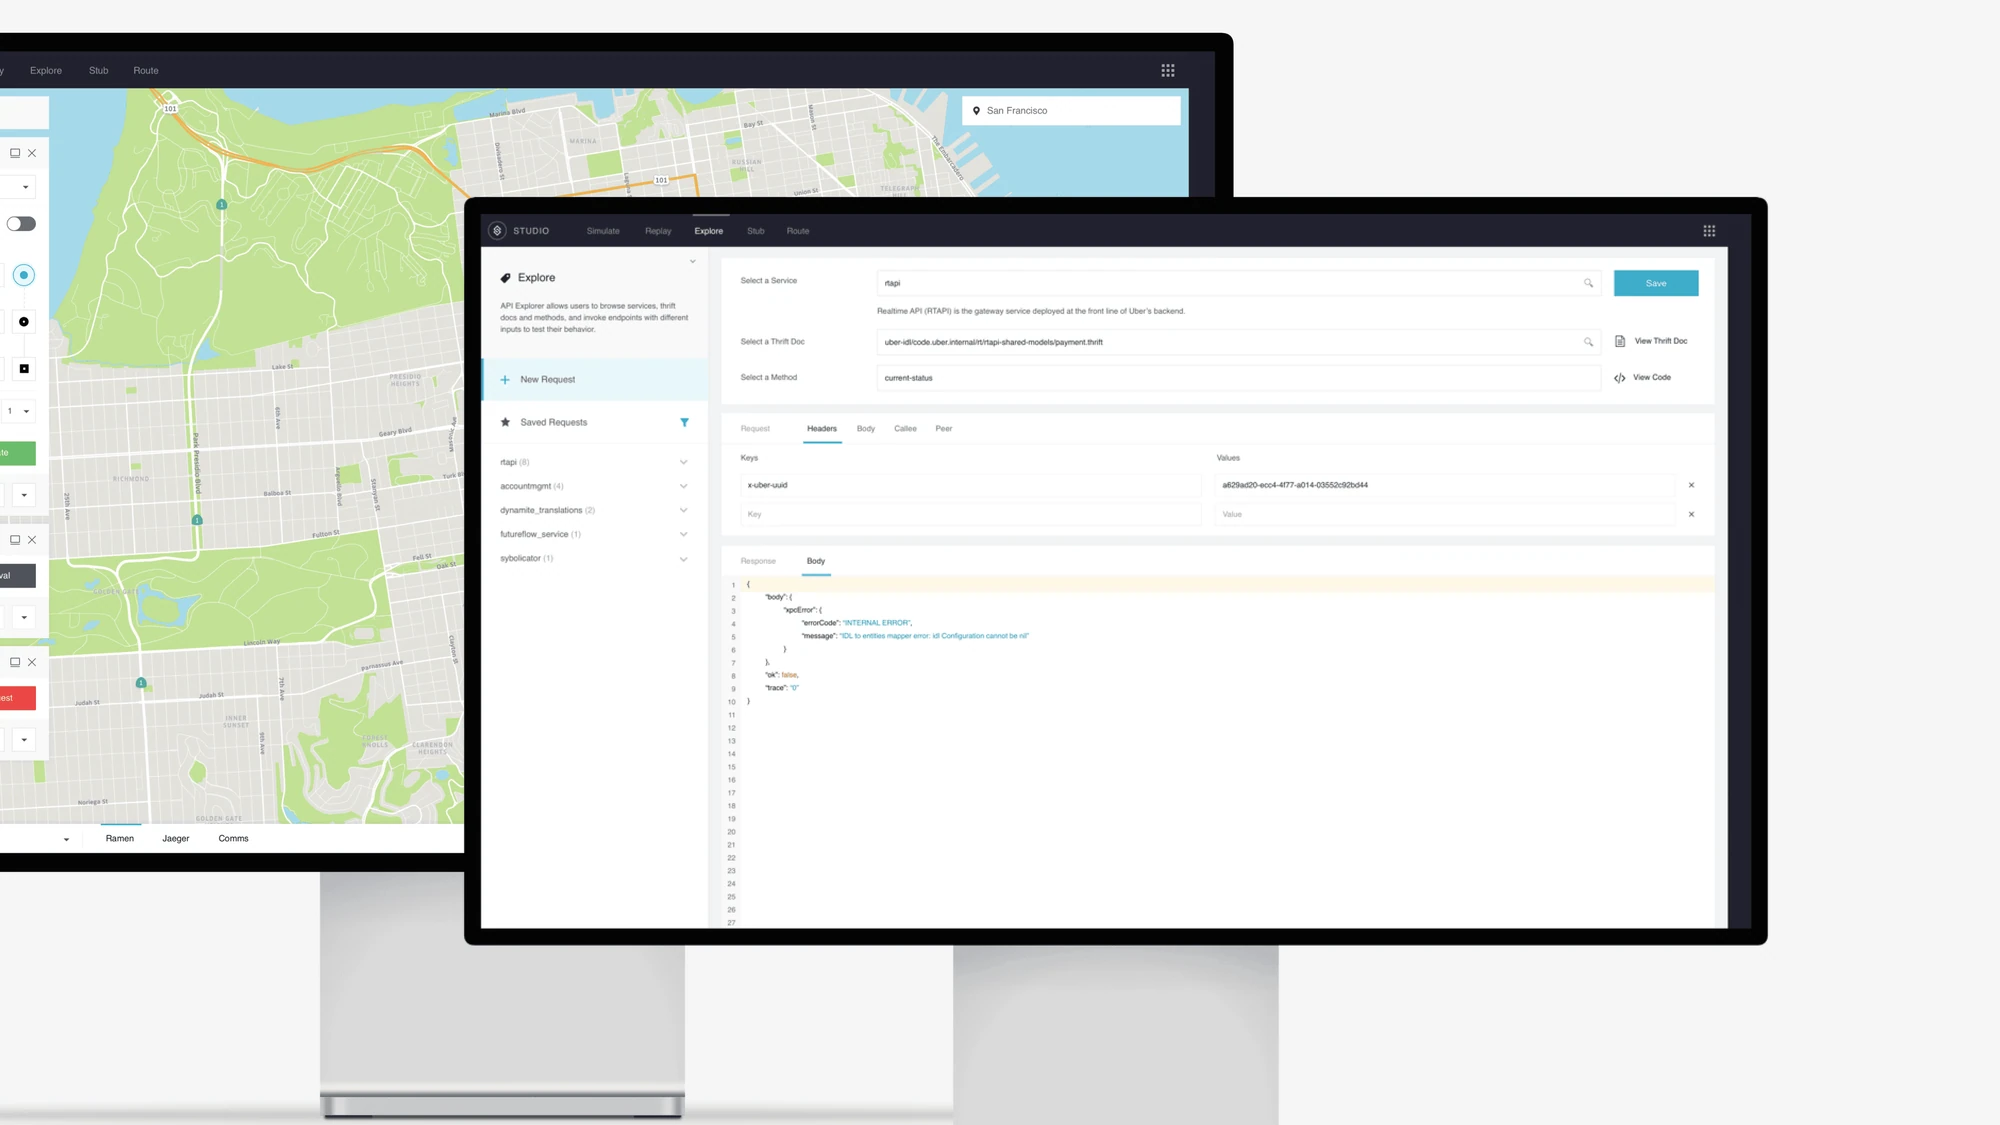Open the Response tab above the JSON output
Viewport: 2000px width, 1125px height.
coord(758,561)
